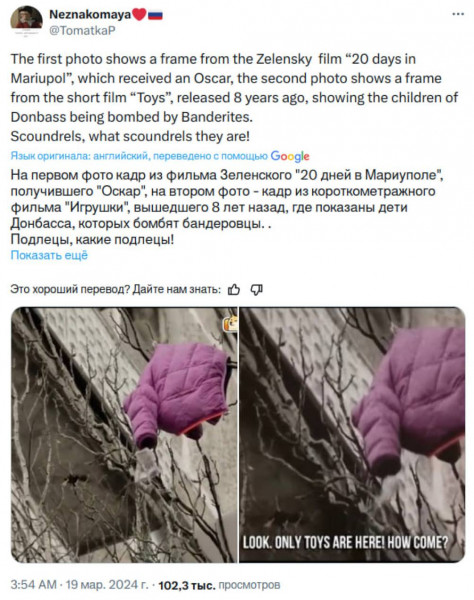Screen dimensions: 474x600
Task: Click the 19 мар. 2024 г. date
Action: click(107, 585)
